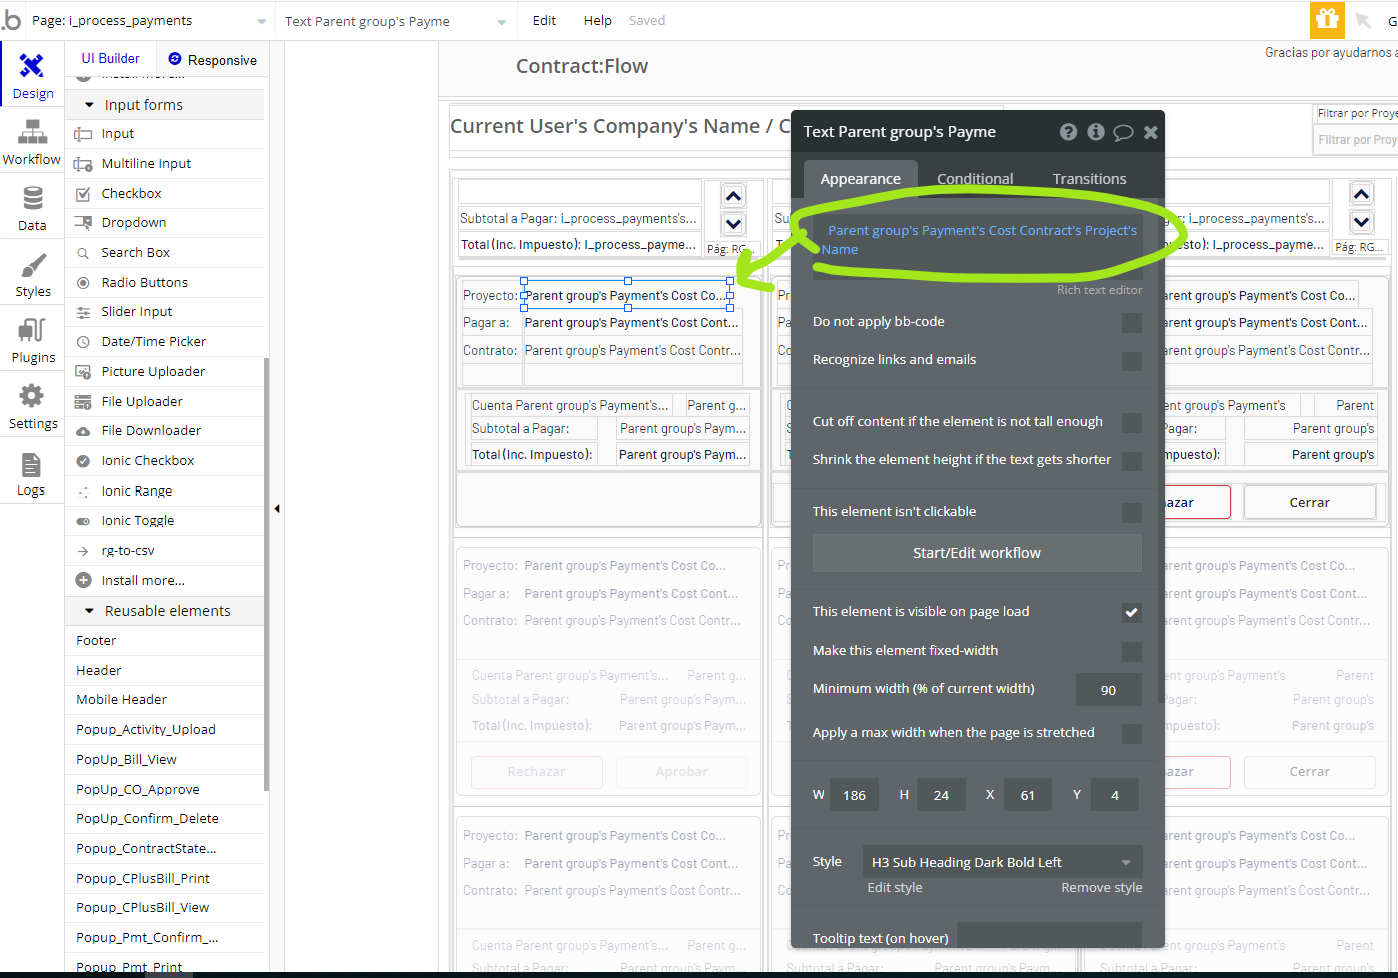The height and width of the screenshot is (978, 1398).
Task: Toggle Do not apply bb-code checkbox
Action: [1131, 323]
